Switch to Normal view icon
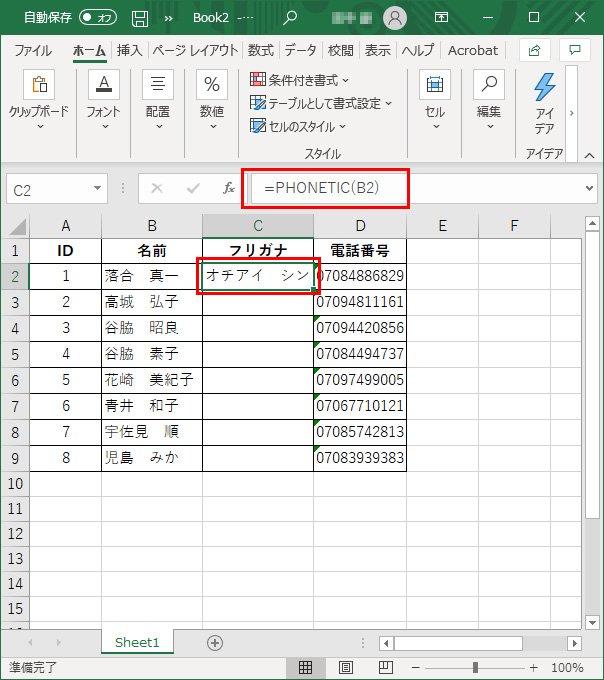 click(x=305, y=667)
